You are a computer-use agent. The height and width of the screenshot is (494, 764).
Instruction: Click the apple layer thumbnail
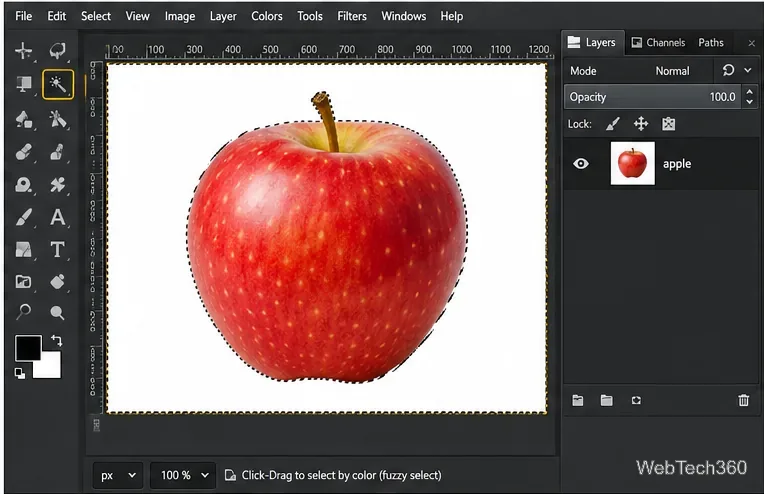[x=632, y=164]
